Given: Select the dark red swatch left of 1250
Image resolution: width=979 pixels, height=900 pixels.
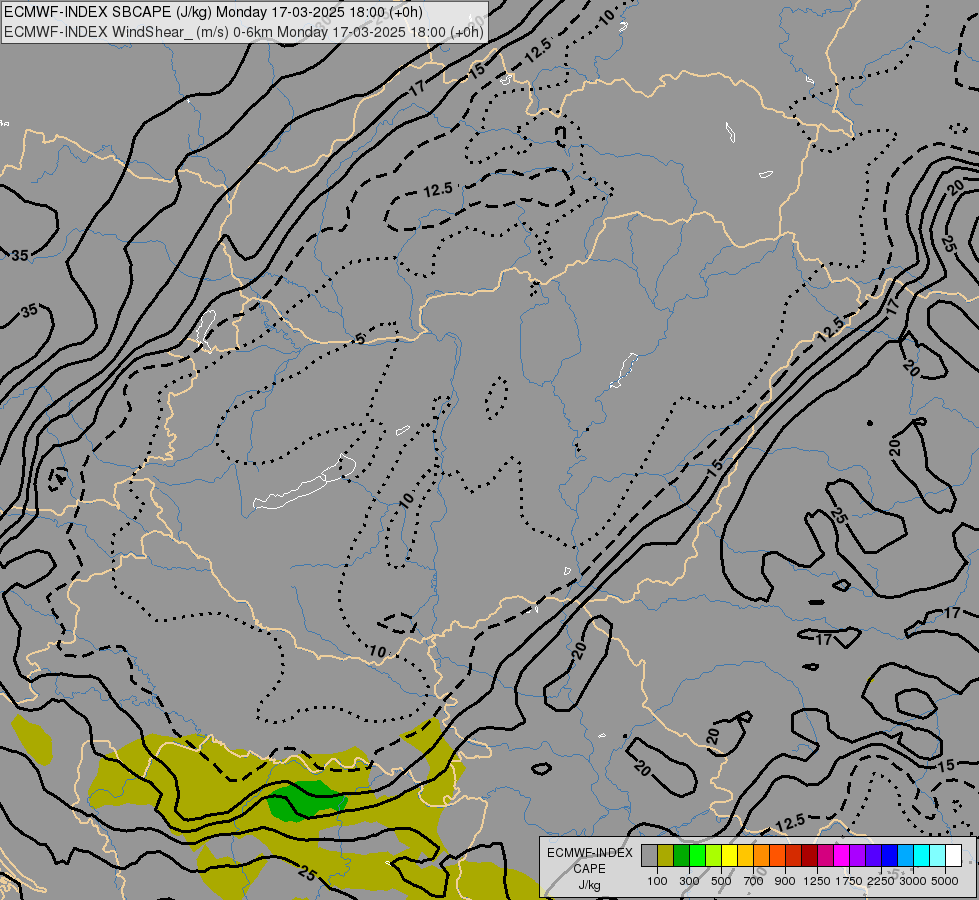Looking at the screenshot, I should coord(809,856).
